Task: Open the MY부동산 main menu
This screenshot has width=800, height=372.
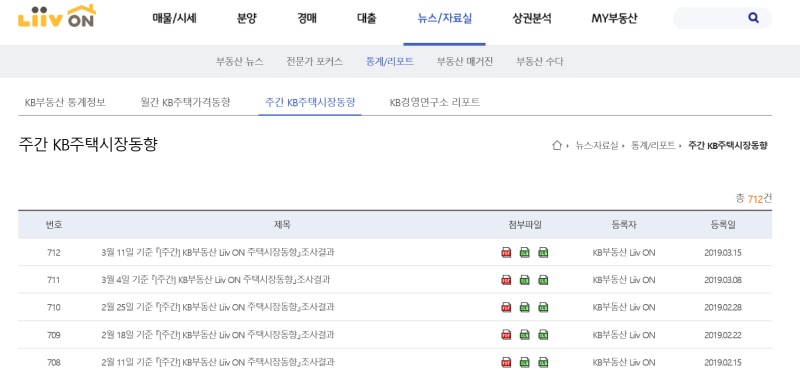Action: 614,19
